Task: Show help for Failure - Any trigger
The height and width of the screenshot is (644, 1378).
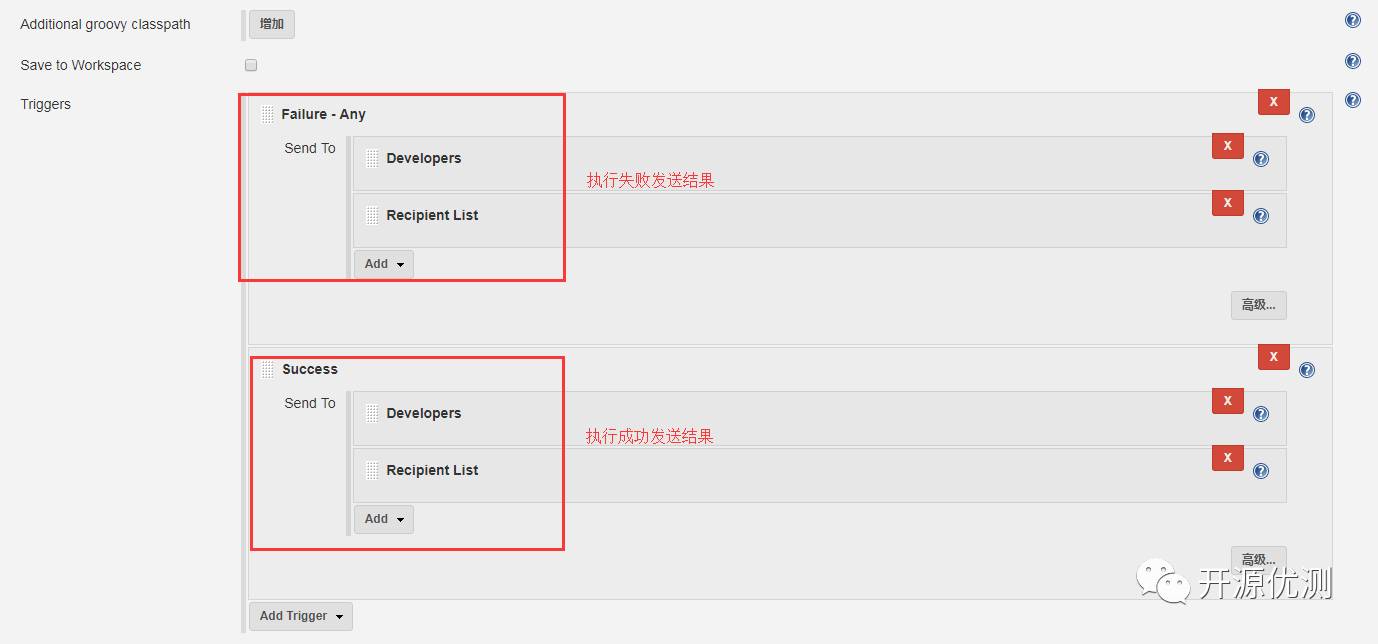Action: 1307,115
